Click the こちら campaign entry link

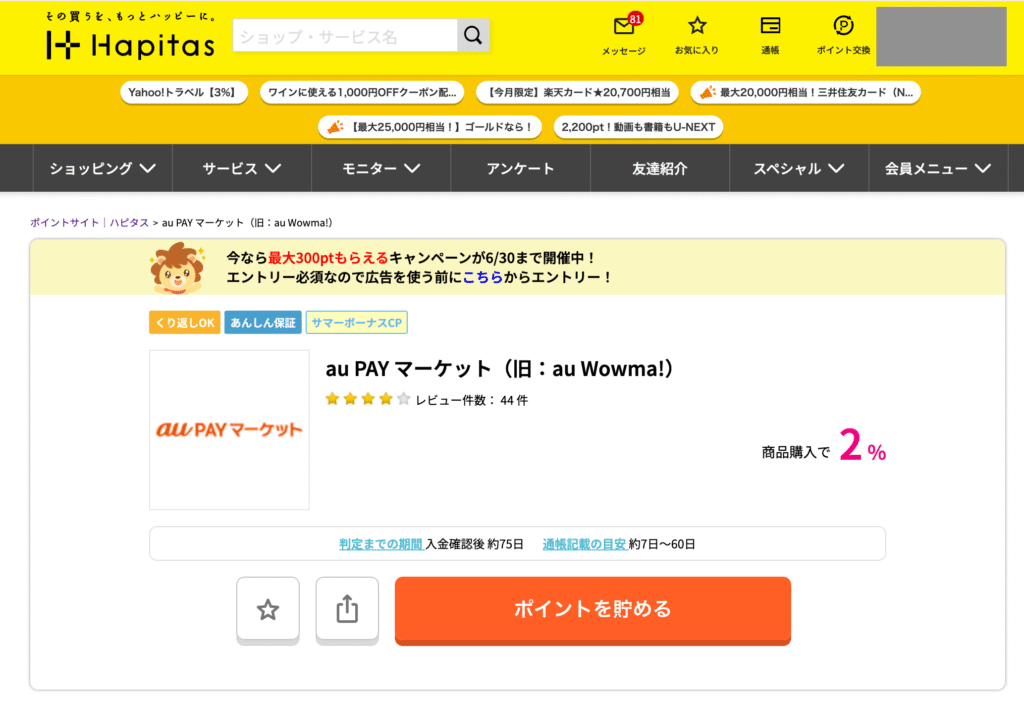point(483,277)
